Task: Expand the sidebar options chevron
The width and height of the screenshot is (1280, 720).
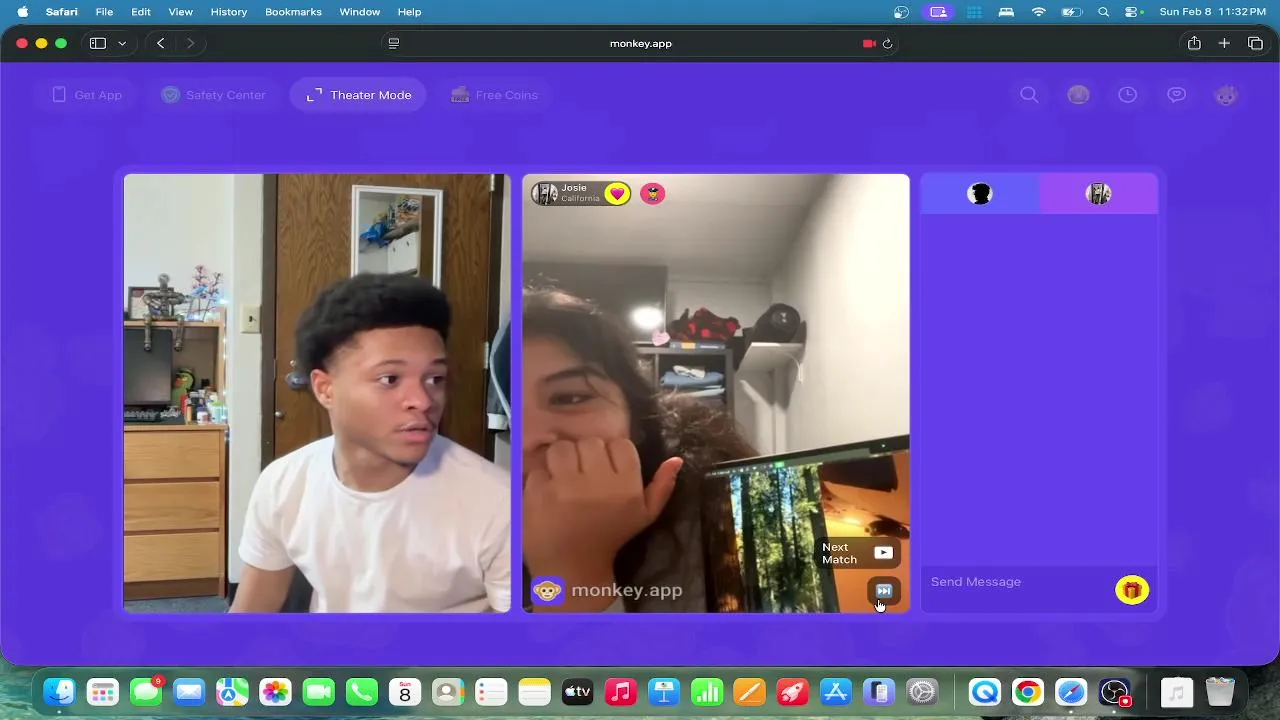Action: tap(122, 43)
